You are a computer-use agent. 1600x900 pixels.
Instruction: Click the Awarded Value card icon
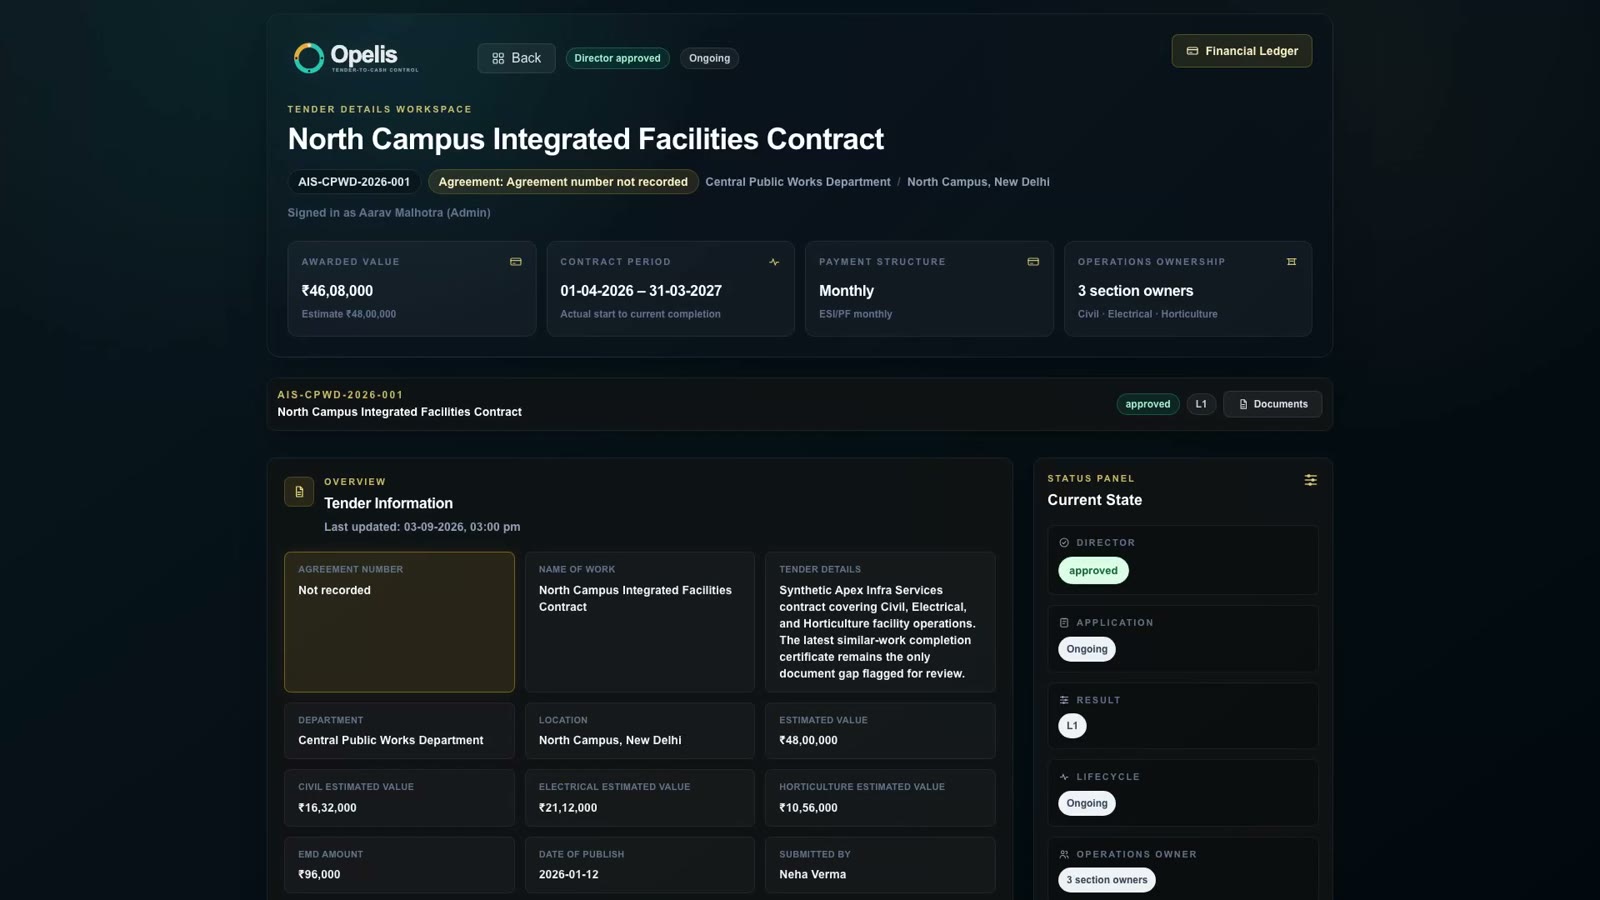(x=516, y=262)
